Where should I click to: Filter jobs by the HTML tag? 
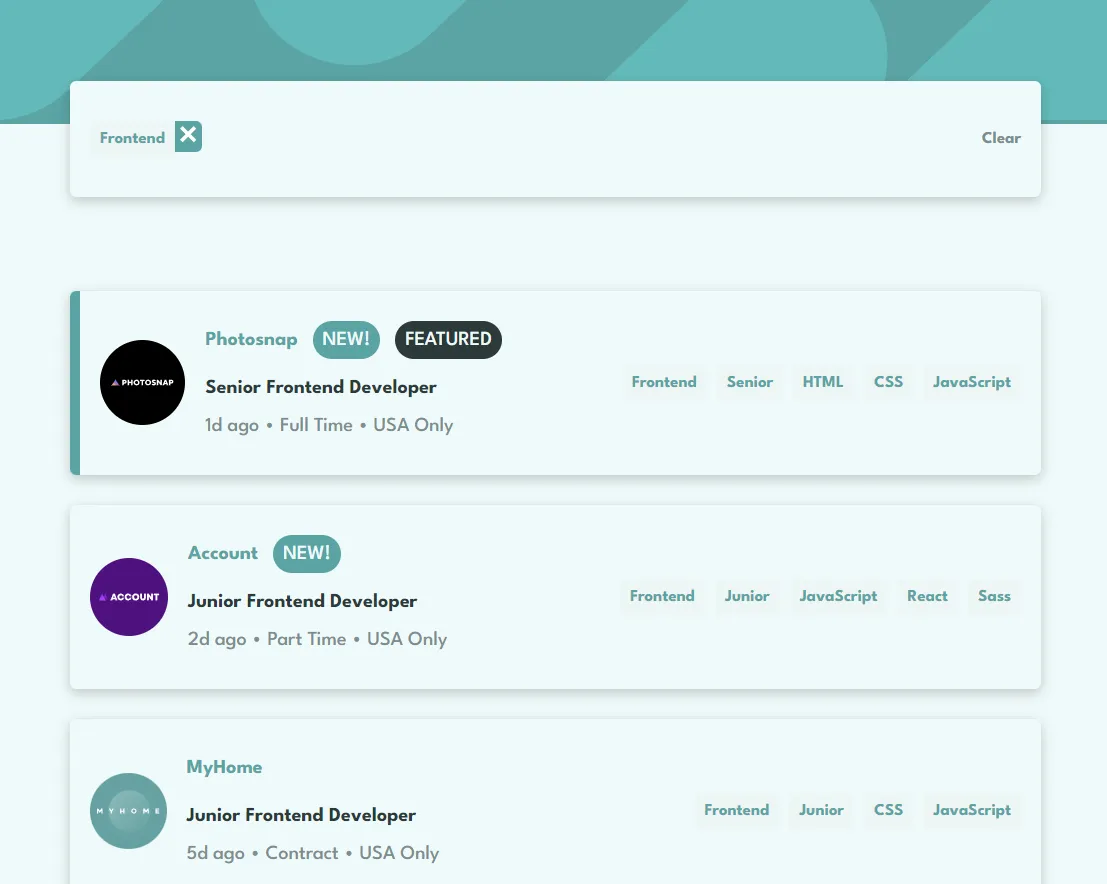(x=822, y=382)
